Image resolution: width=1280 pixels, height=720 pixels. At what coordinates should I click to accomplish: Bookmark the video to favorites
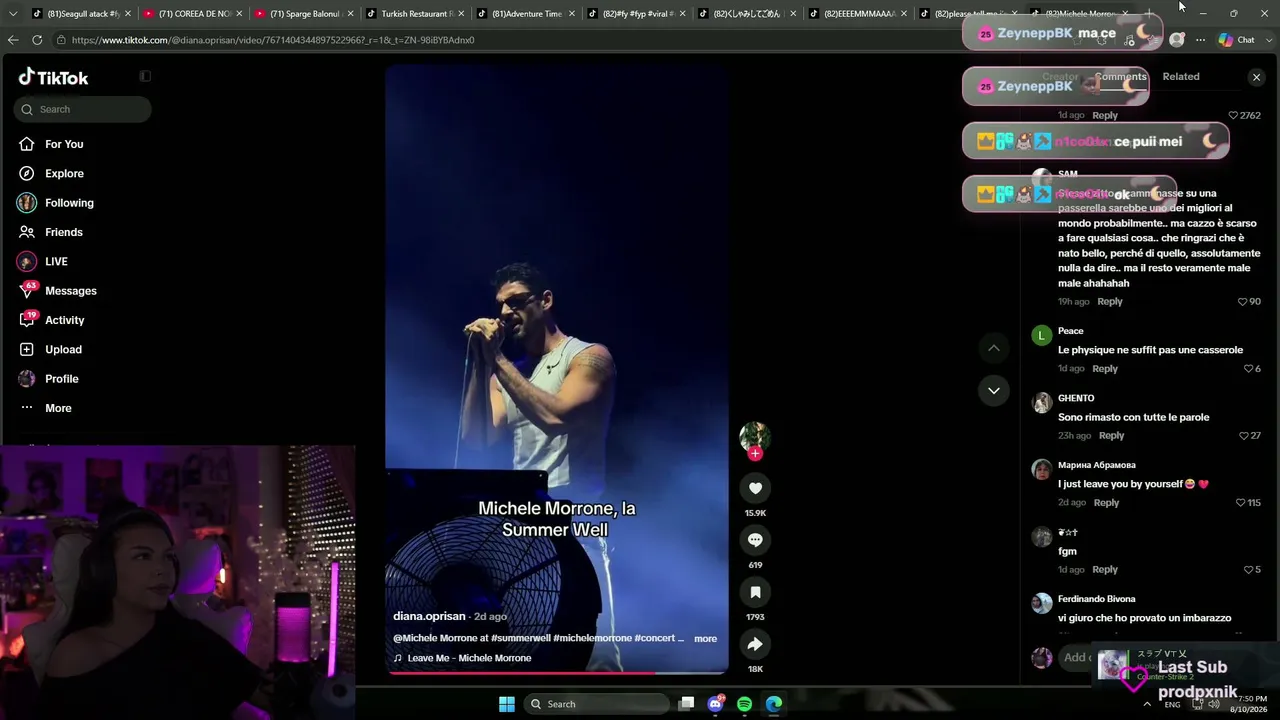coord(755,592)
